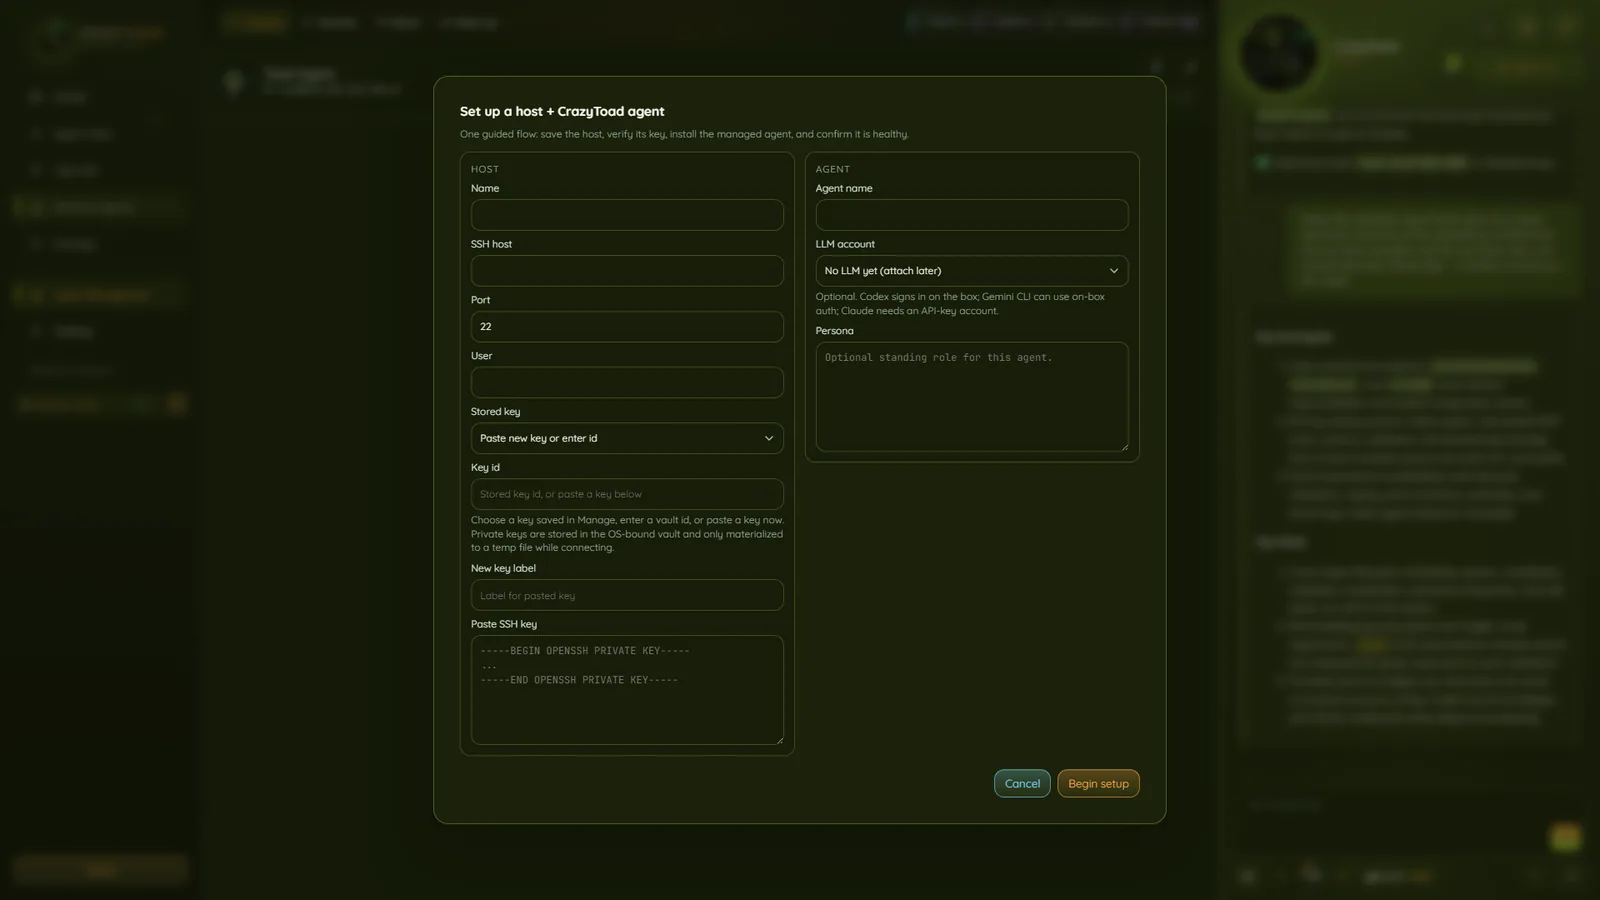Focus the SSH host field
The height and width of the screenshot is (900, 1600).
(627, 271)
